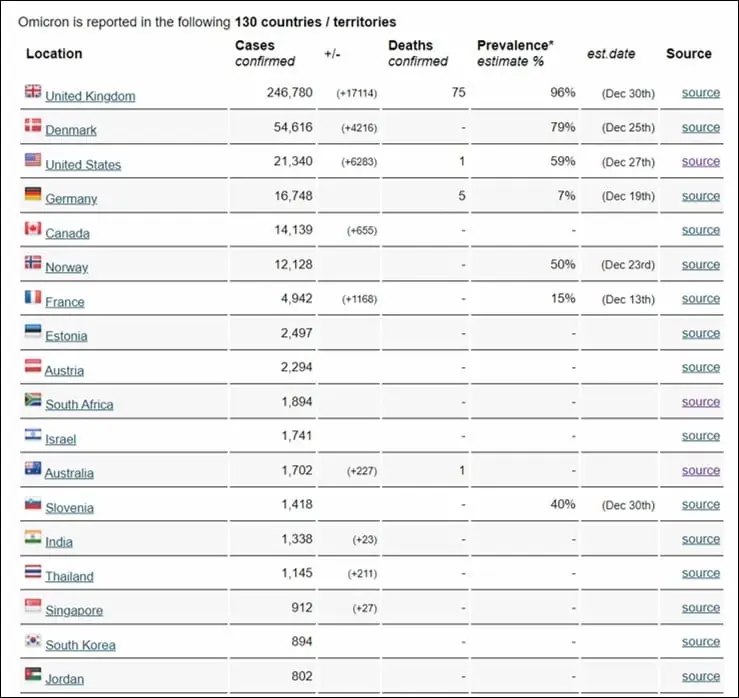This screenshot has height=698, width=739.
Task: Open the source link for Norway
Action: point(701,264)
